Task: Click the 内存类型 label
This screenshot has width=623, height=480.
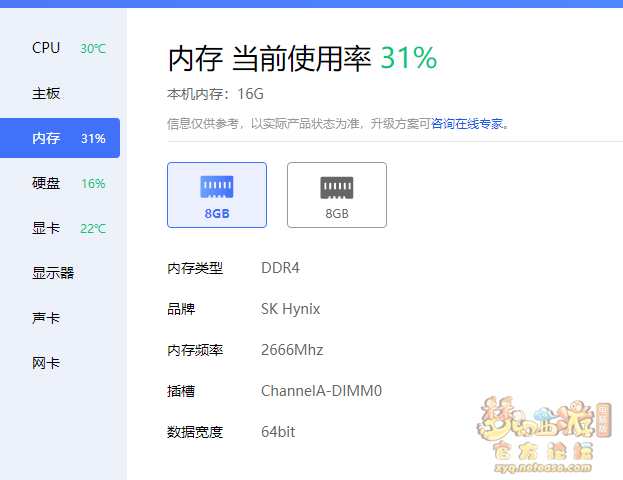Action: (195, 268)
